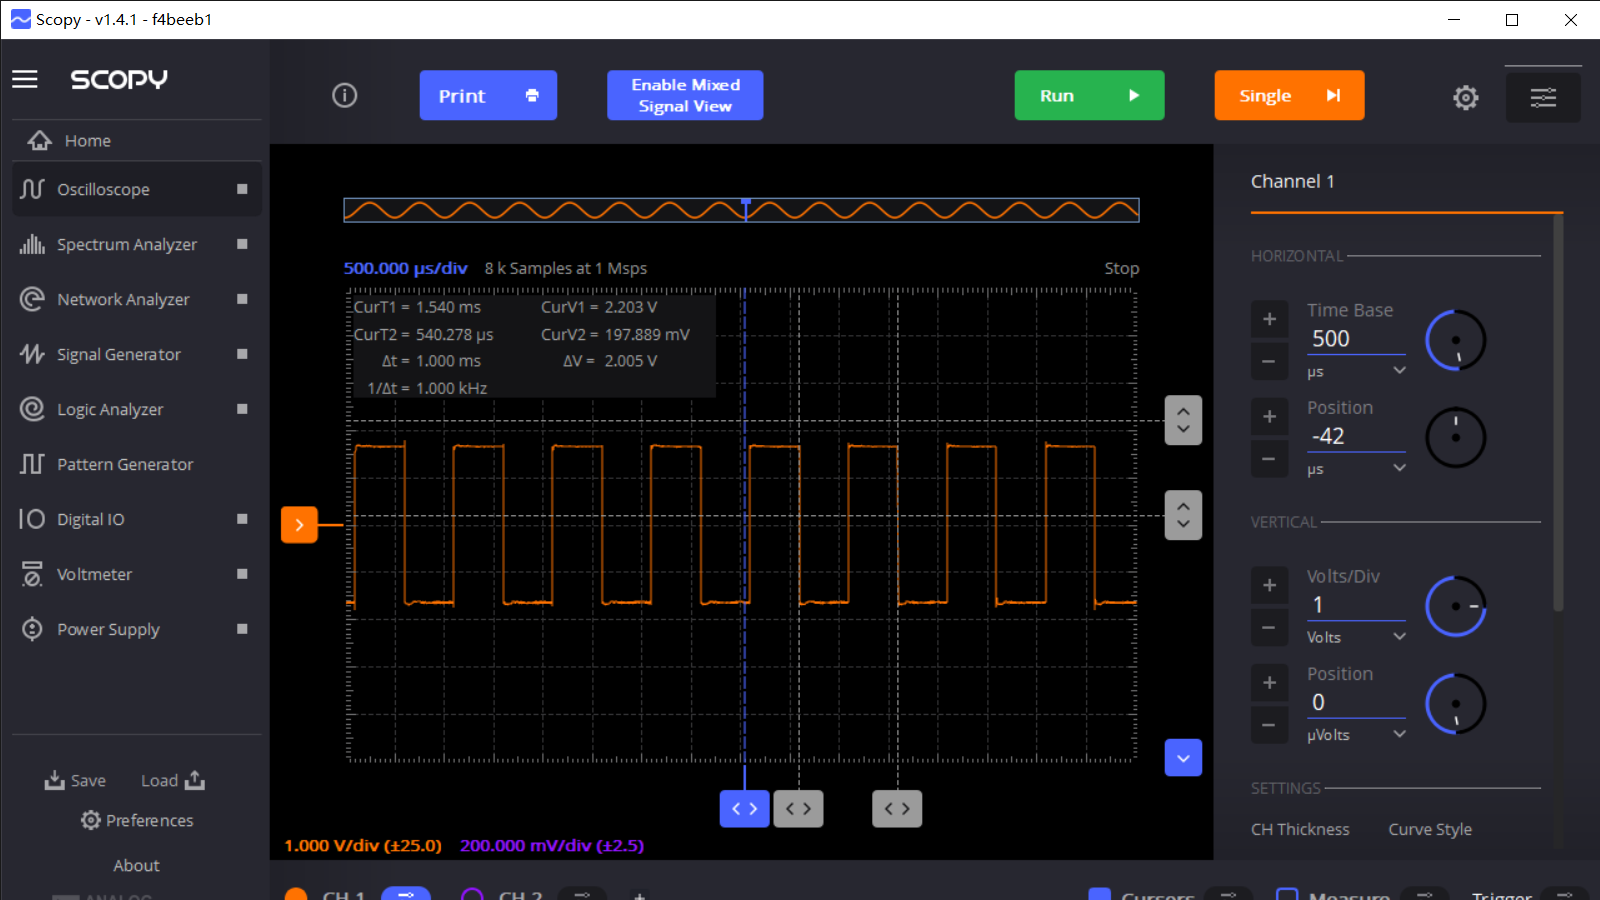Screen dimensions: 1600x900
Task: Toggle the Power Supply run square
Action: pos(242,629)
